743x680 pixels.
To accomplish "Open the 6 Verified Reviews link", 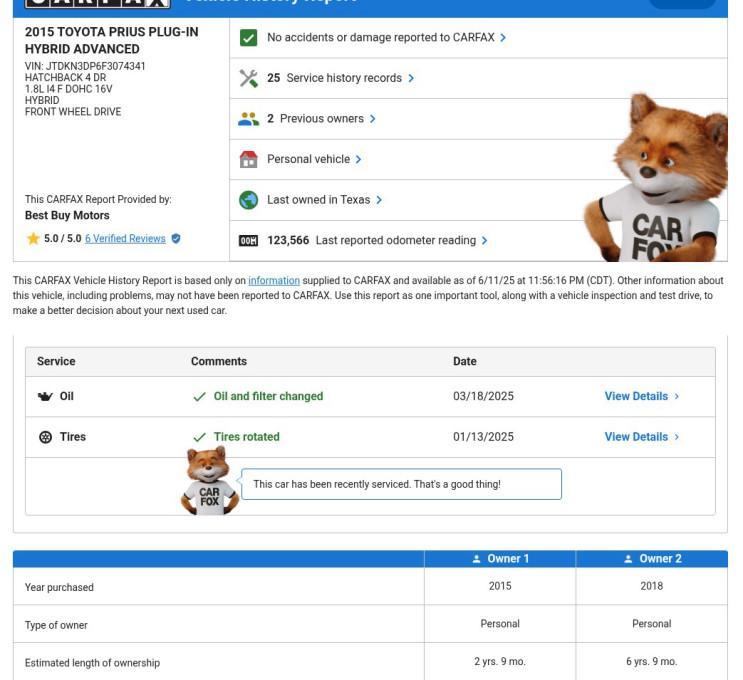I will coord(125,238).
